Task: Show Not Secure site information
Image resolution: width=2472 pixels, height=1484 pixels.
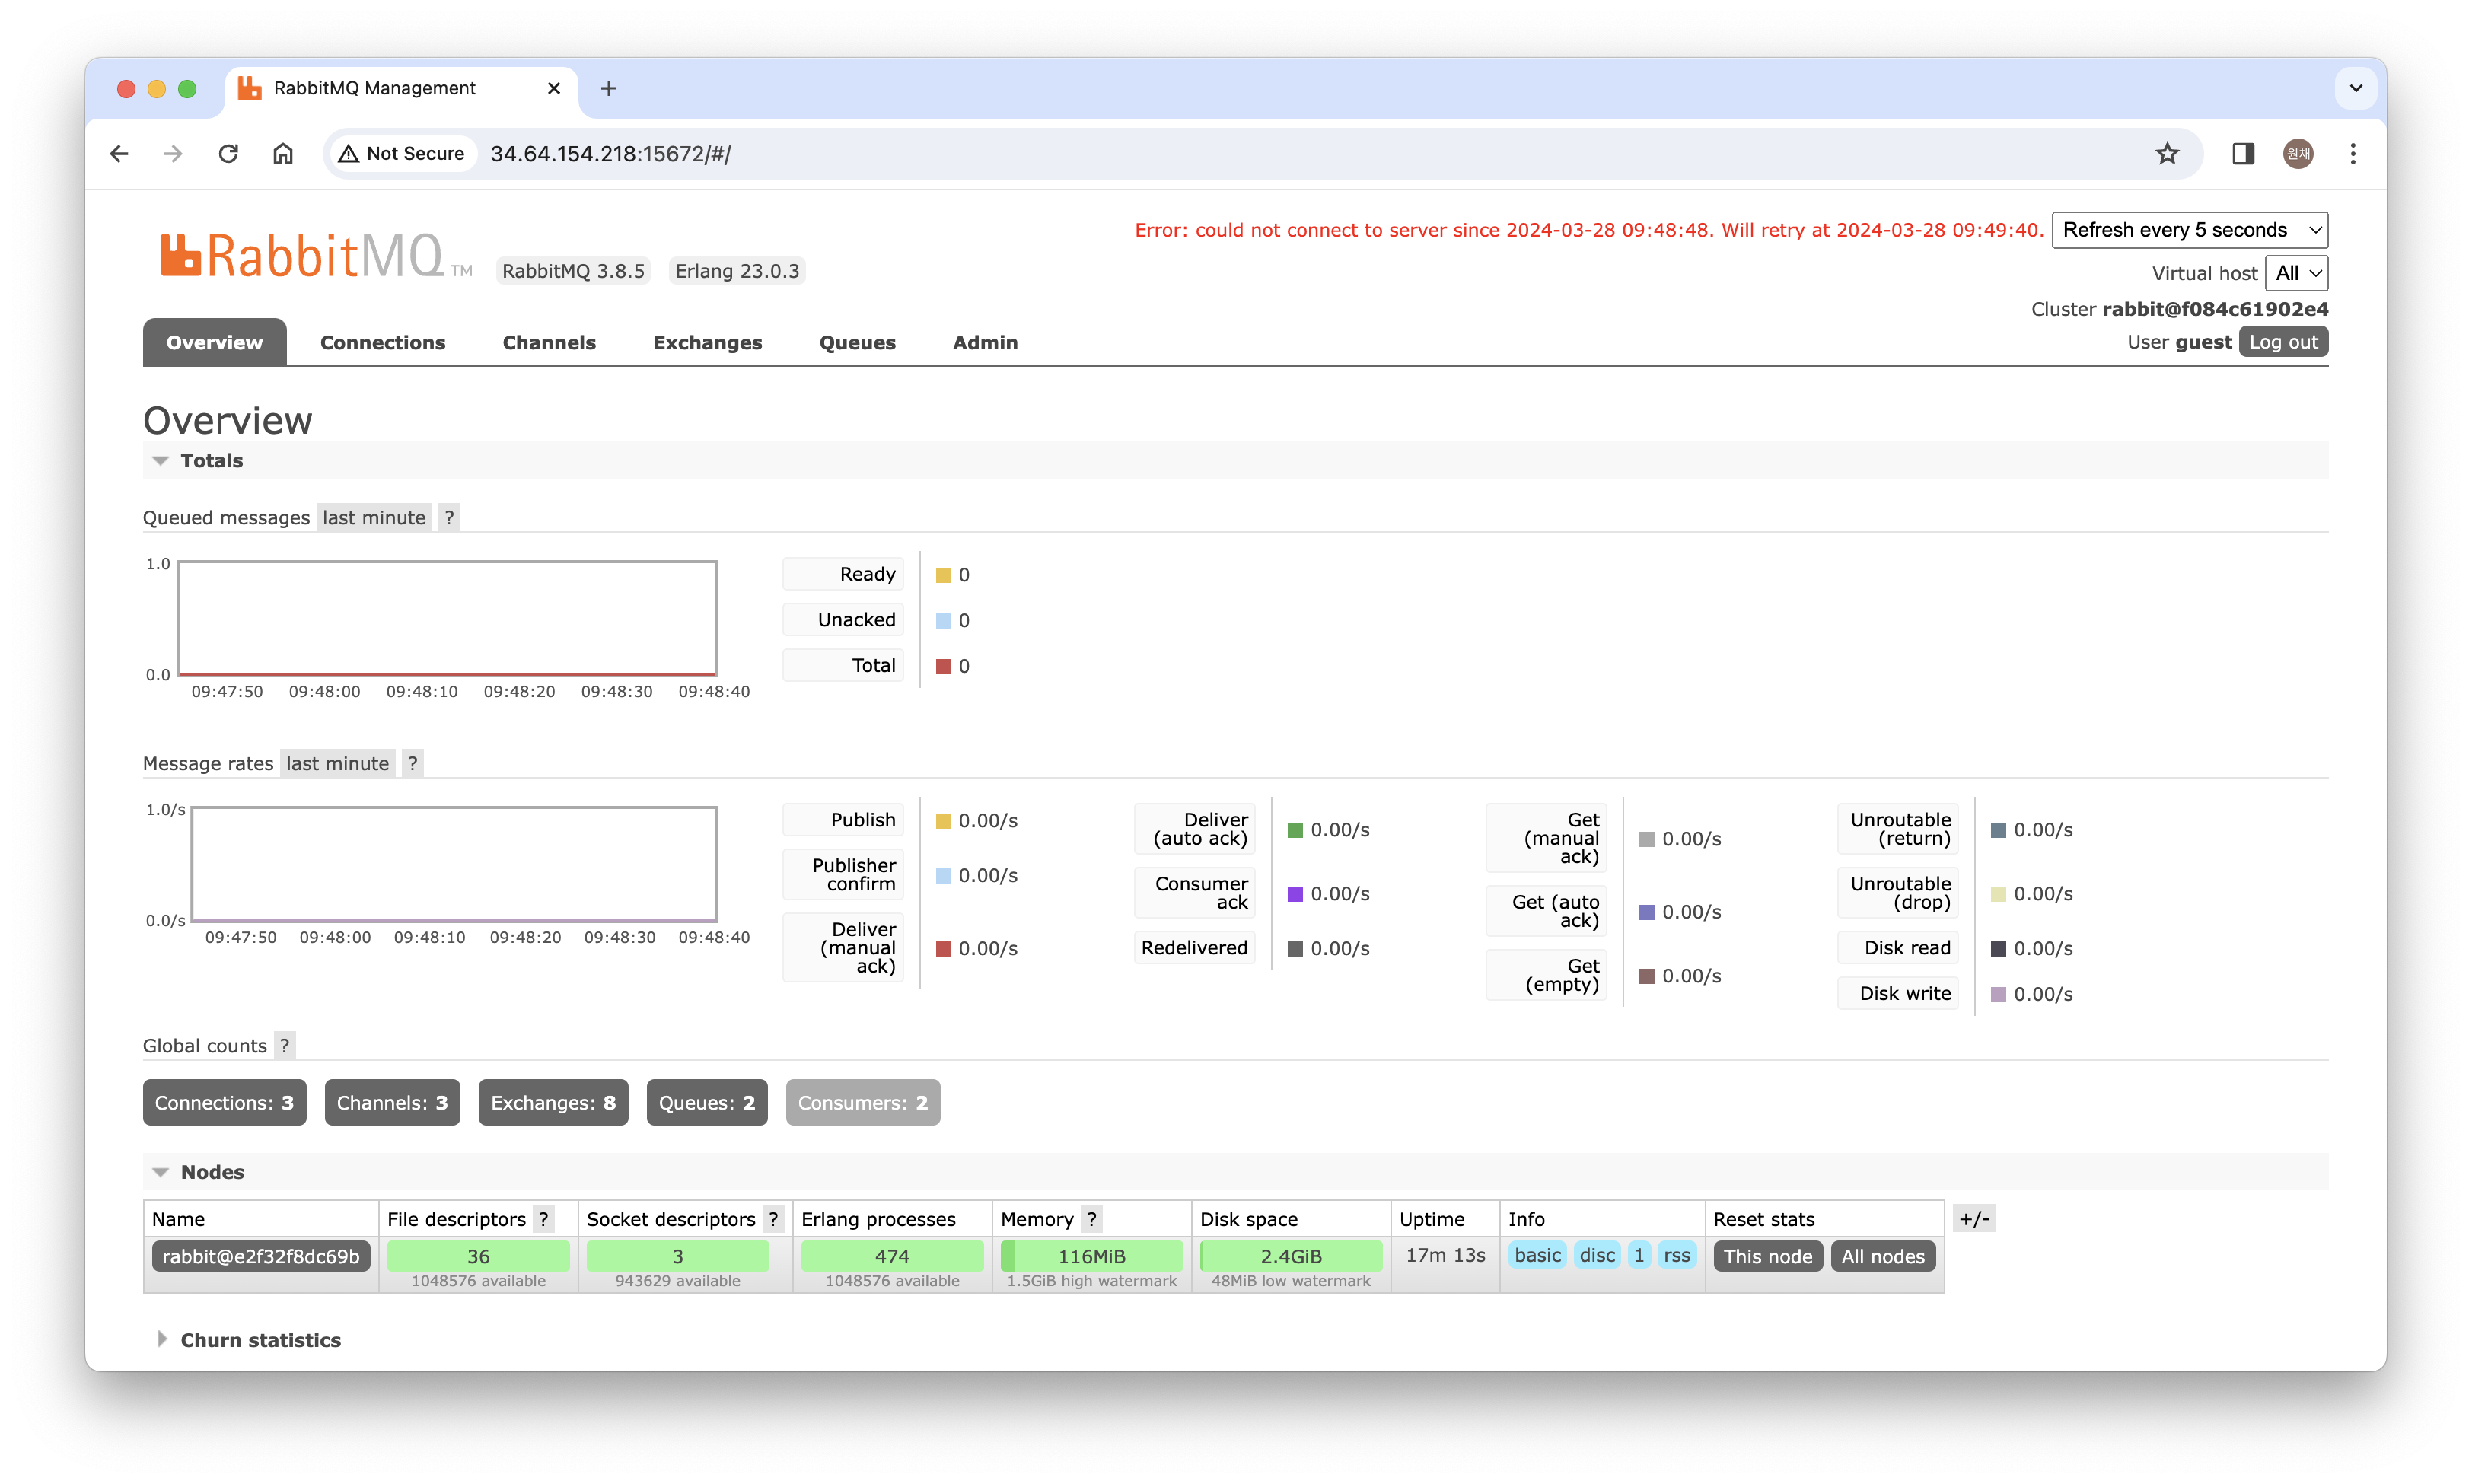Action: [x=402, y=154]
